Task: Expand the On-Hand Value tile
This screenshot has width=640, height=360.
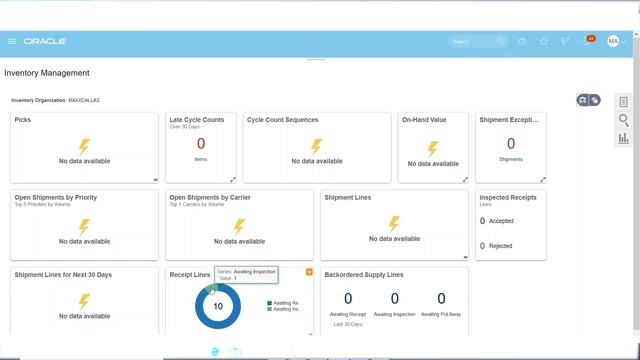Action: 465,180
